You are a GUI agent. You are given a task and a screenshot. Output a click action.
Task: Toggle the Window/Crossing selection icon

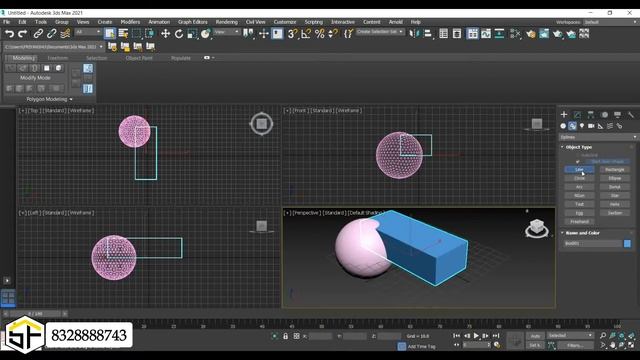149,33
